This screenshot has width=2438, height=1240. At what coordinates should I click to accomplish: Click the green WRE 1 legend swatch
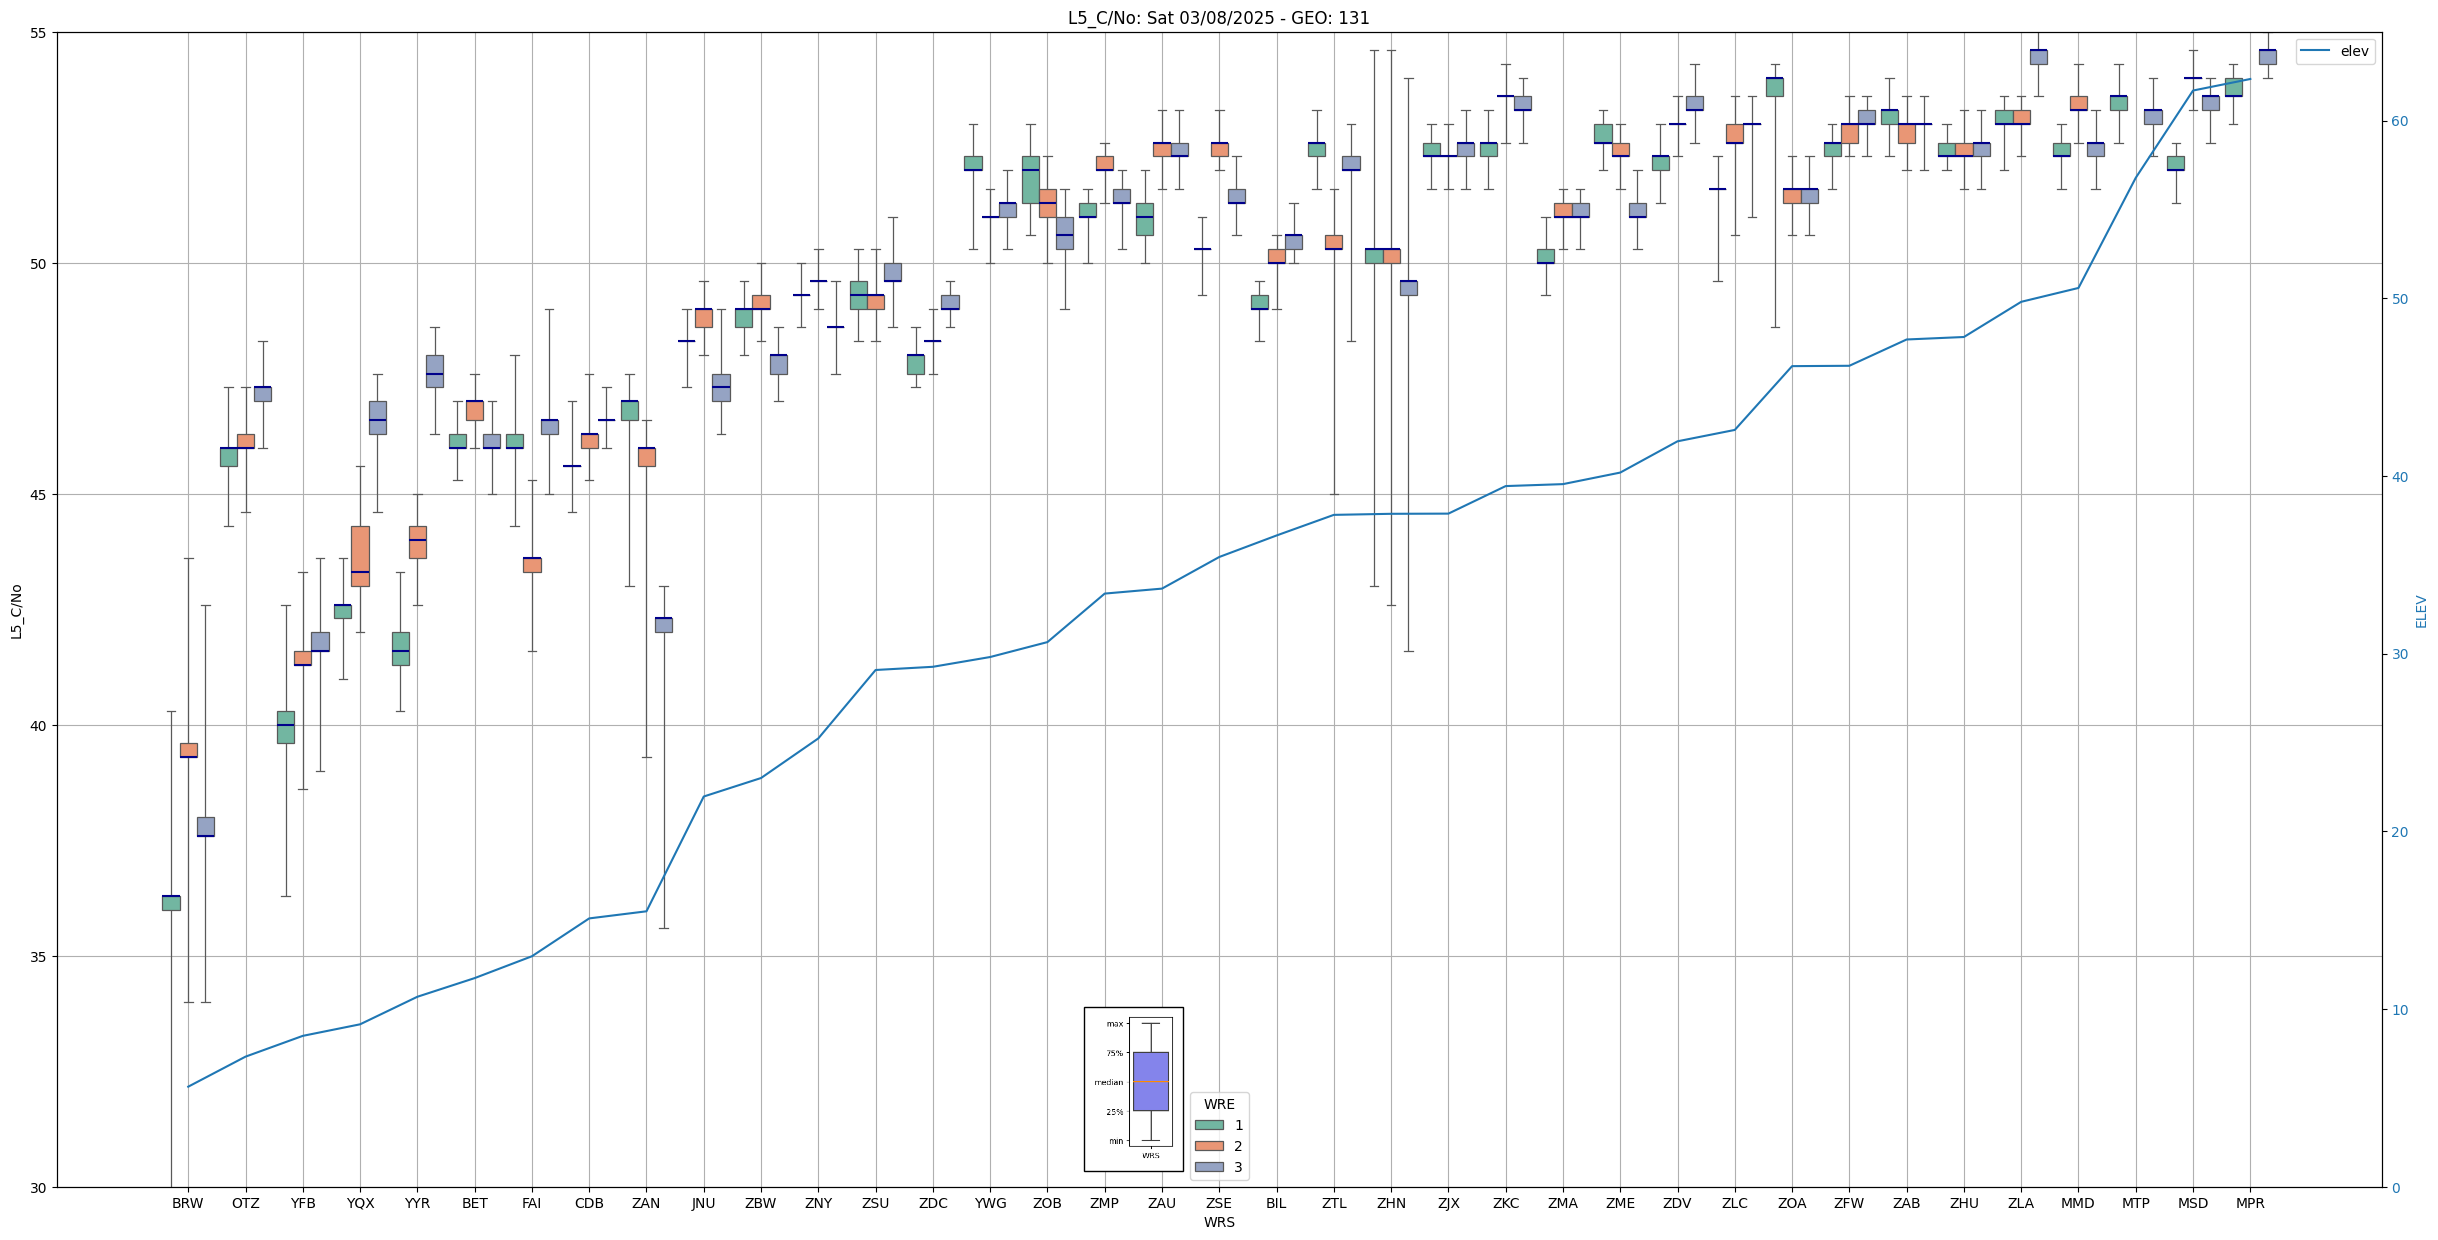click(x=1208, y=1125)
